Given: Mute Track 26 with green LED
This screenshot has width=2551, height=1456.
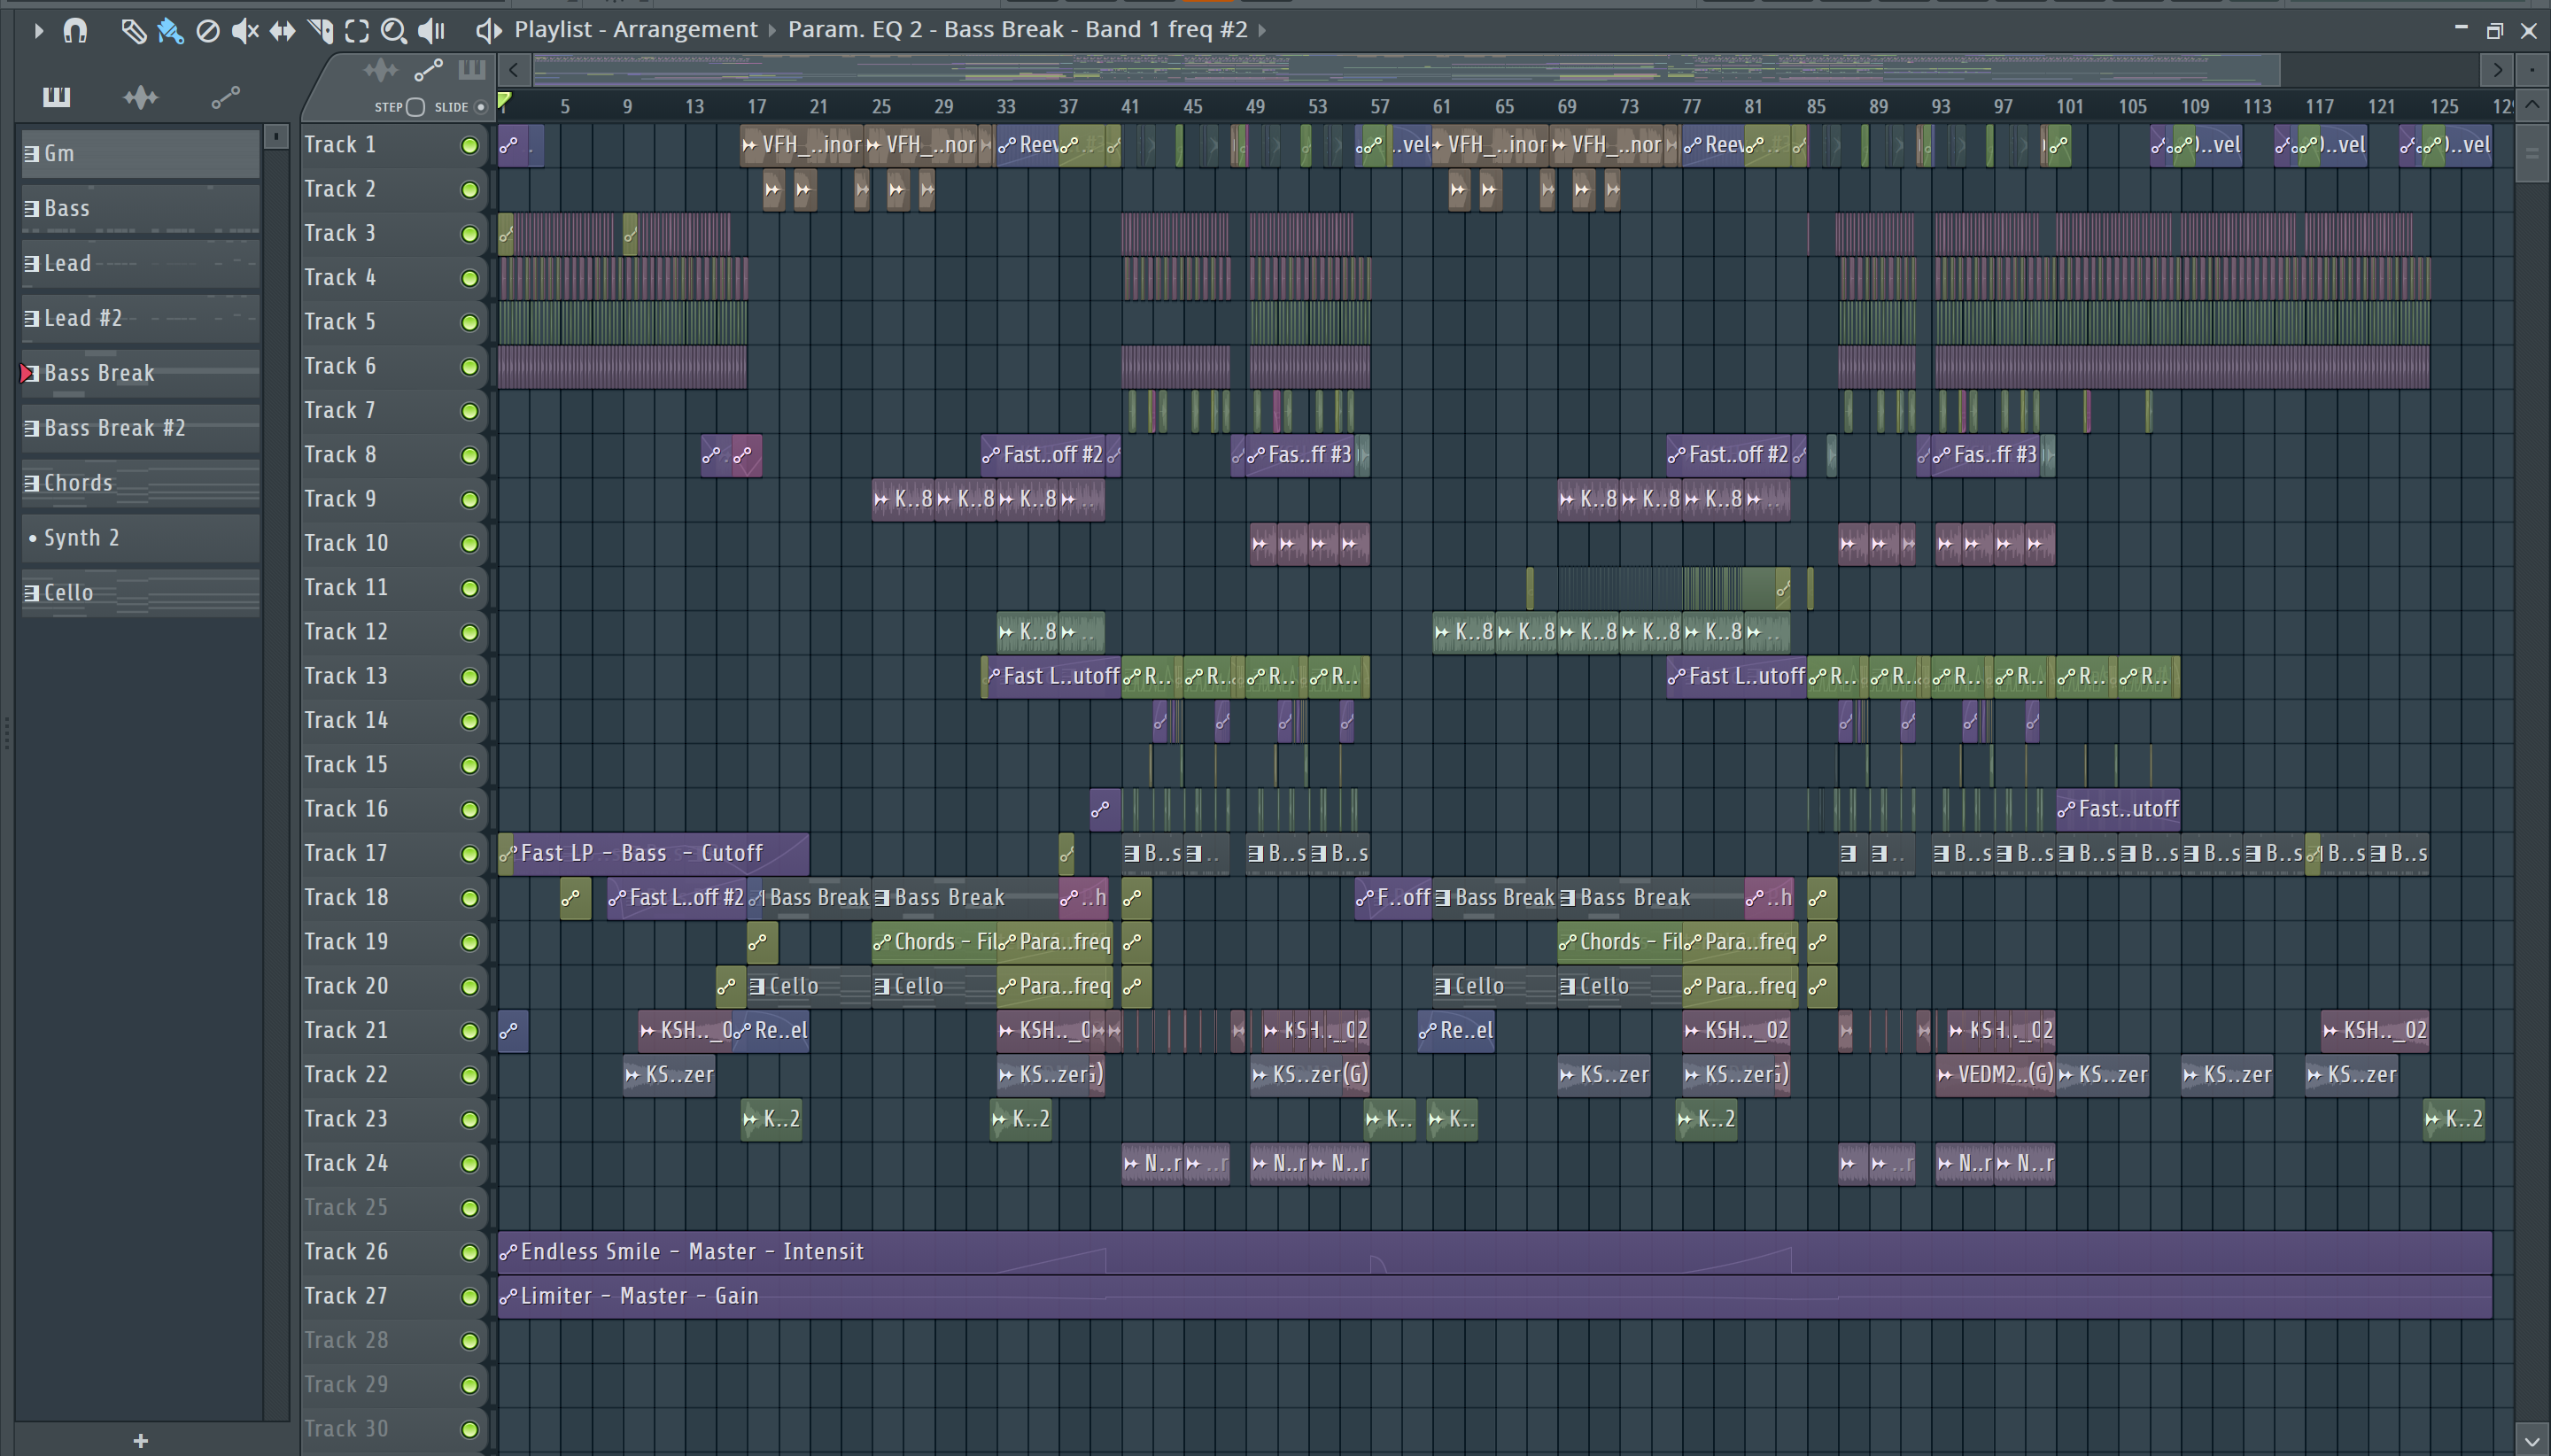Looking at the screenshot, I should point(469,1252).
